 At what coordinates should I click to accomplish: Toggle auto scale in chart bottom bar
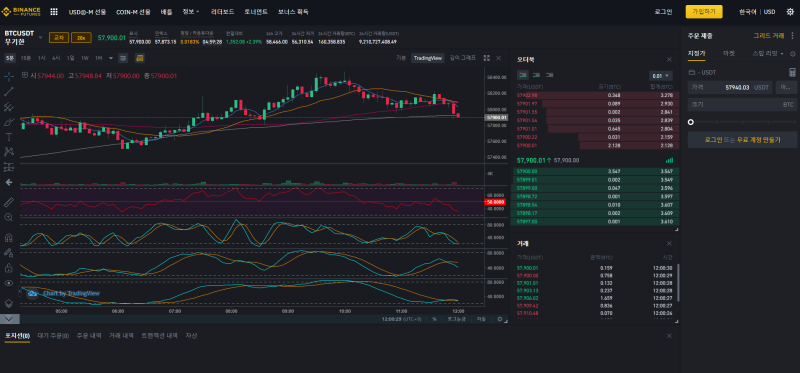[481, 319]
